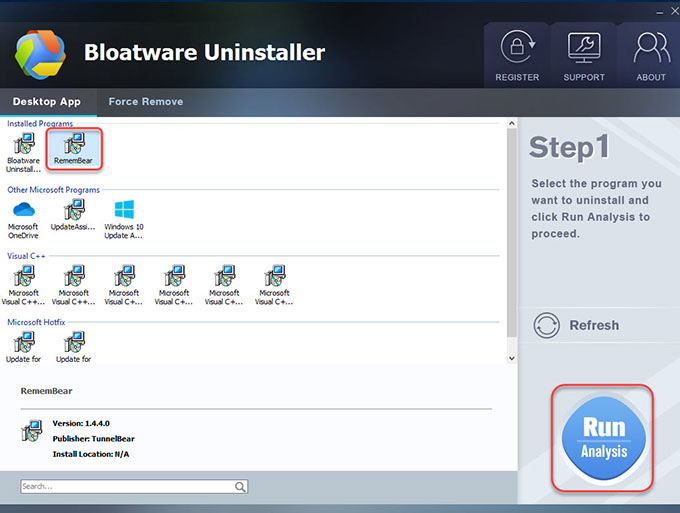
Task: Click the Run Analysis button
Action: coord(603,438)
